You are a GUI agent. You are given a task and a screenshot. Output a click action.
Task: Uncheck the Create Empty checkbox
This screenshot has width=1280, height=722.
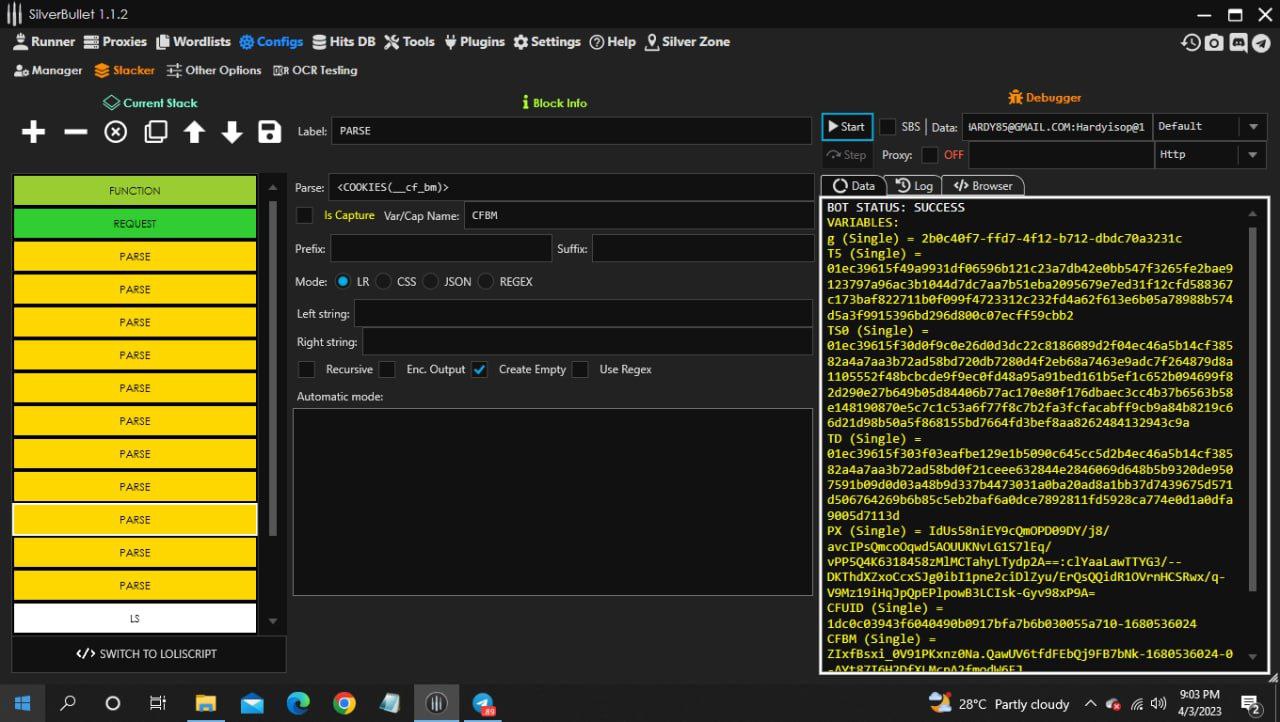point(480,369)
